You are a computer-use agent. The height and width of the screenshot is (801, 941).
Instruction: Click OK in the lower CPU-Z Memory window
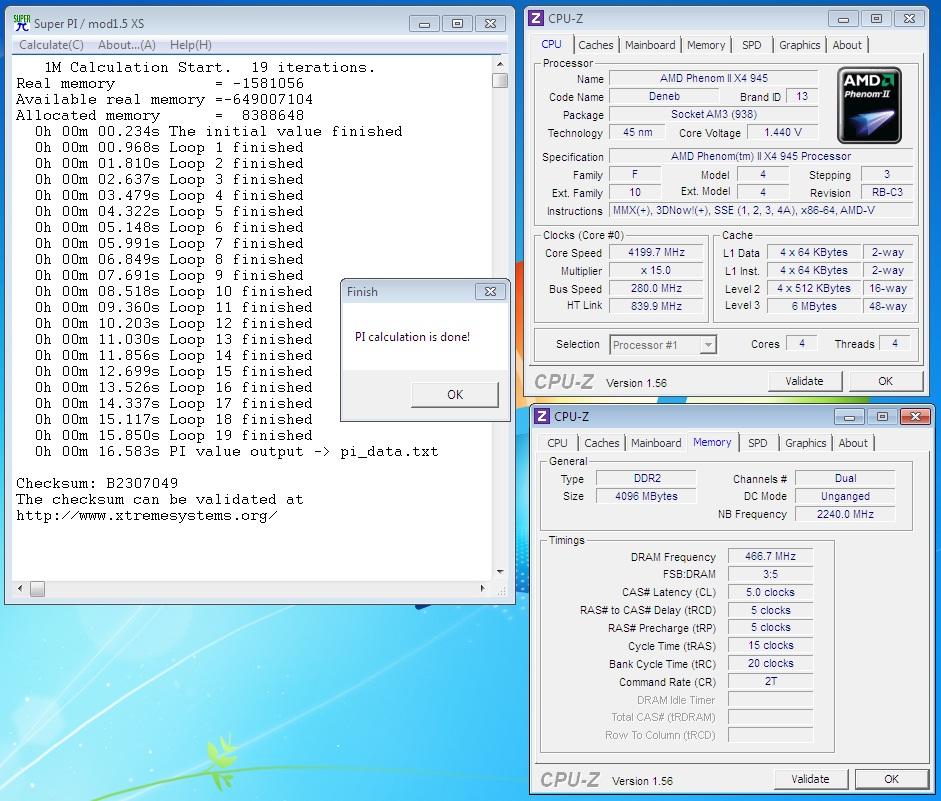pyautogui.click(x=891, y=779)
